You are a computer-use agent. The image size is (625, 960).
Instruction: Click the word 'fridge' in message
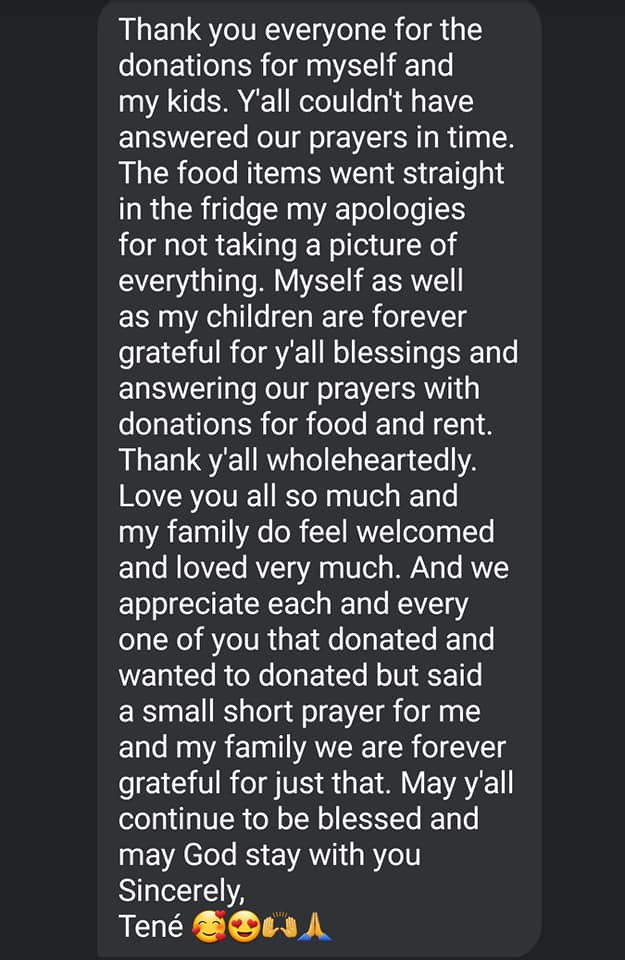(x=239, y=209)
